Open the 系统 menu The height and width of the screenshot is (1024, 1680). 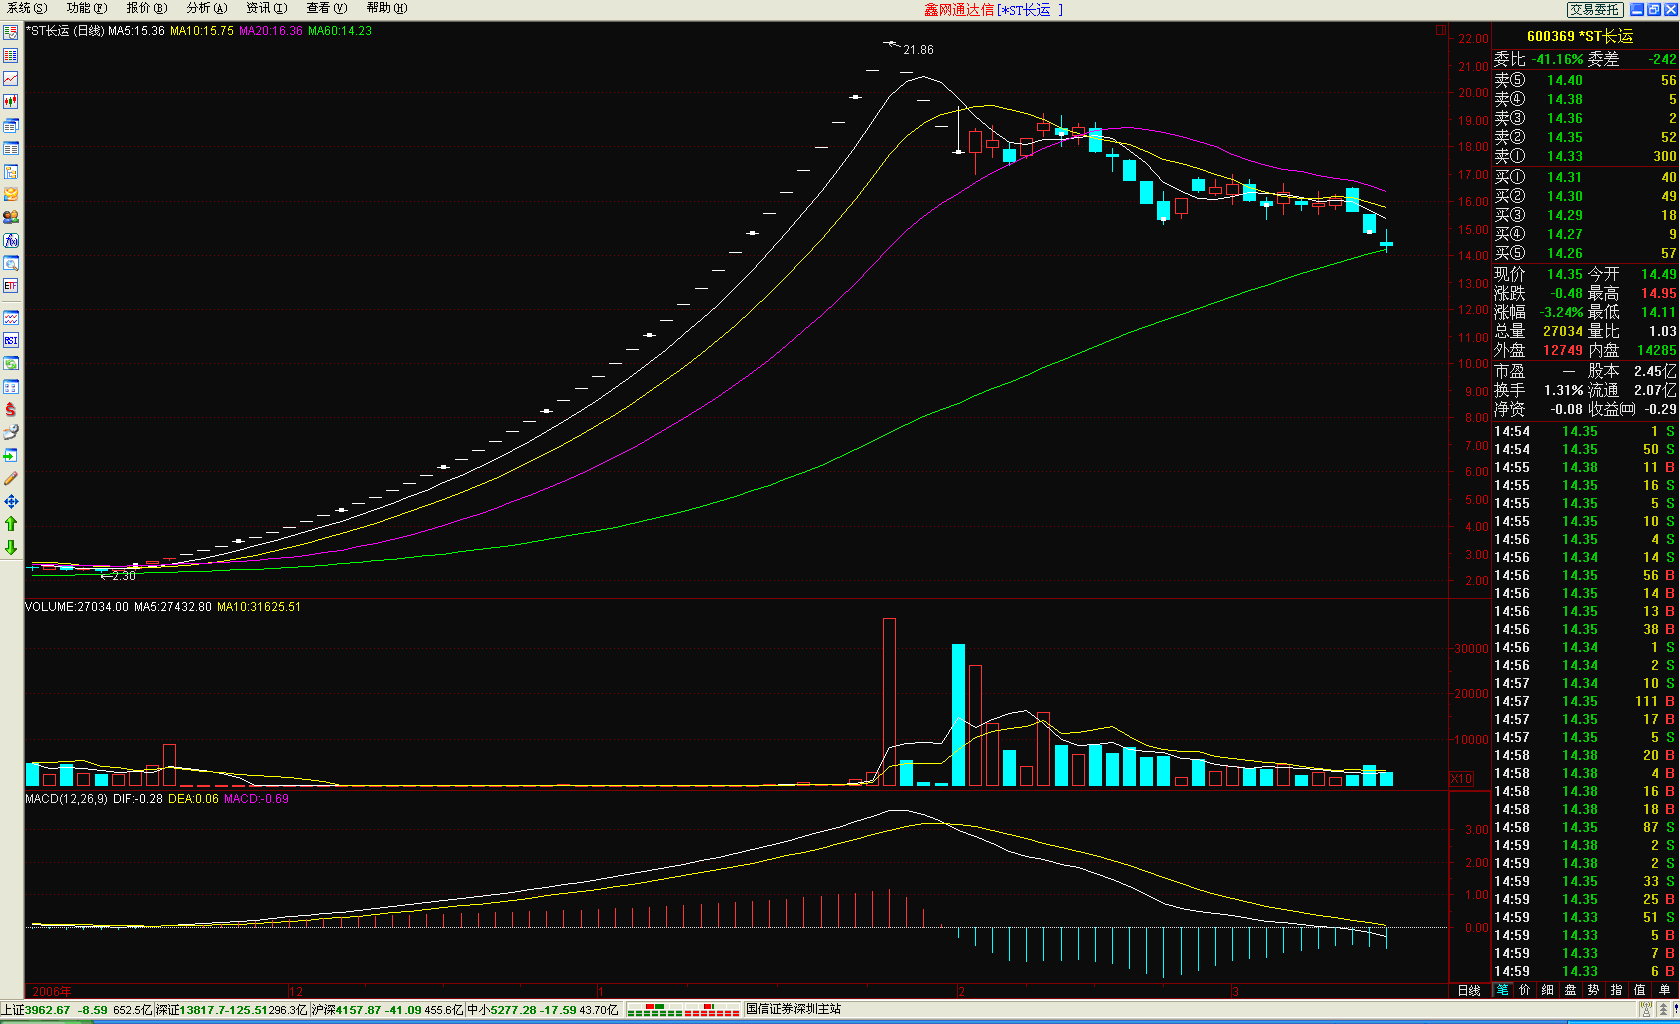click(27, 8)
